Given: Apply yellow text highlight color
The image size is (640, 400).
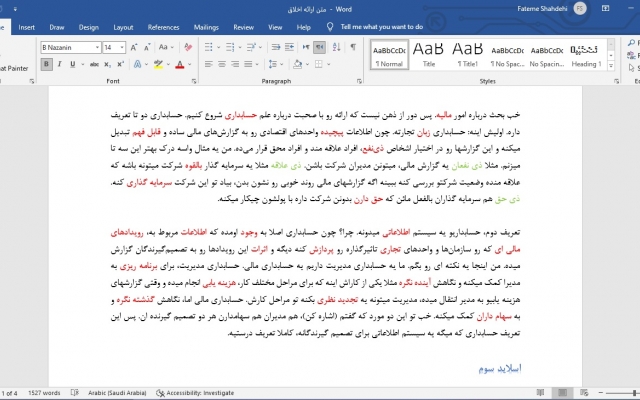Looking at the screenshot, I should (158, 64).
